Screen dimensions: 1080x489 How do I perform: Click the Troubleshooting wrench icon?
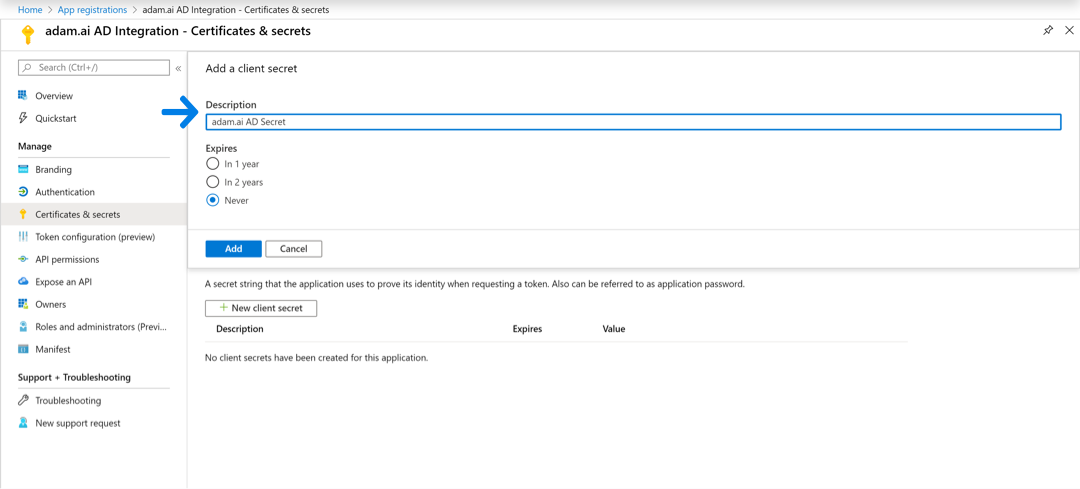(x=23, y=400)
